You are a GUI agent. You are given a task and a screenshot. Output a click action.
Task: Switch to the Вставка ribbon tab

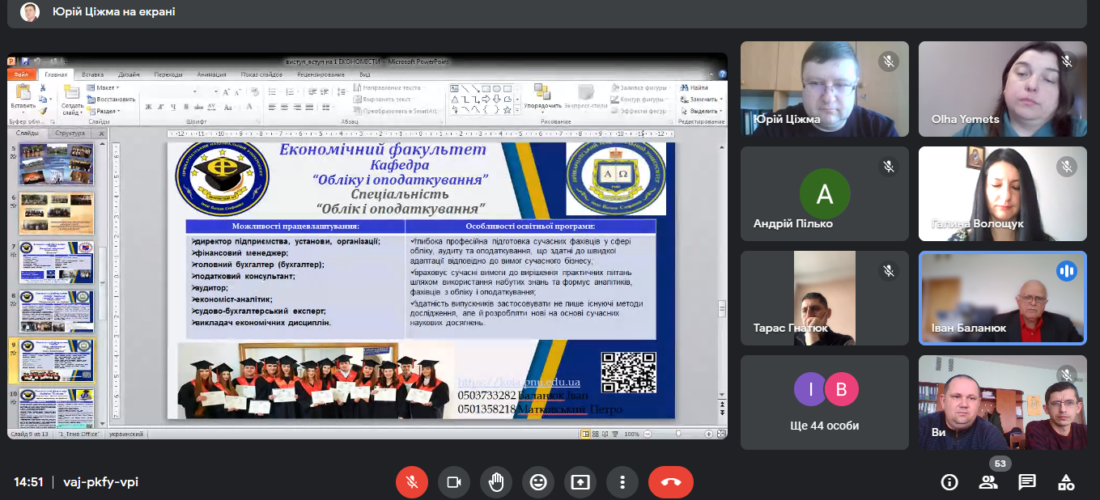[92, 74]
